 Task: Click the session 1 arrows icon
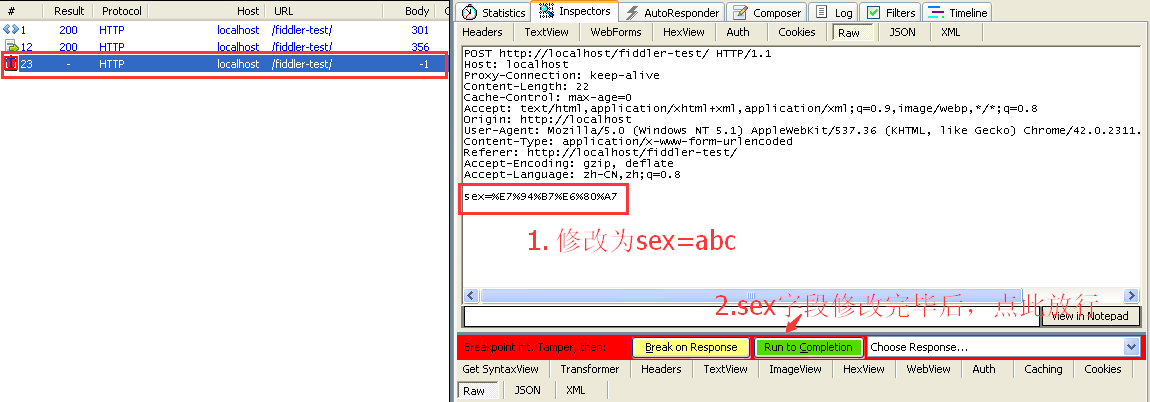[x=10, y=30]
